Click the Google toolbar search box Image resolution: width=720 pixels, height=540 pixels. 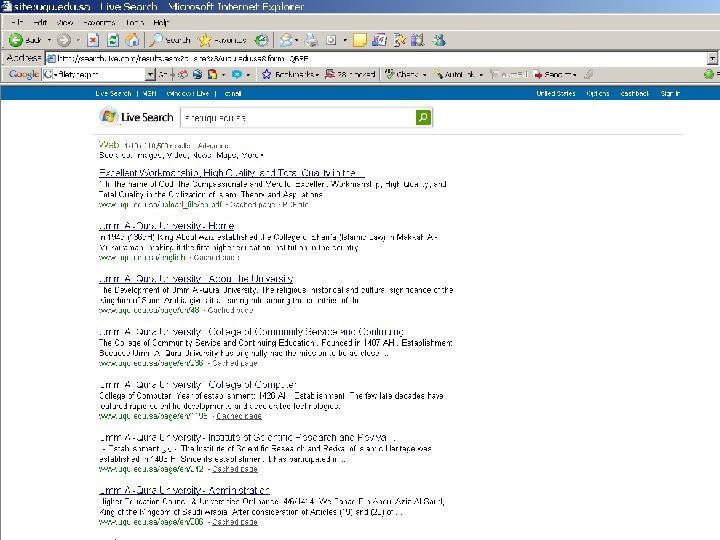click(94, 74)
